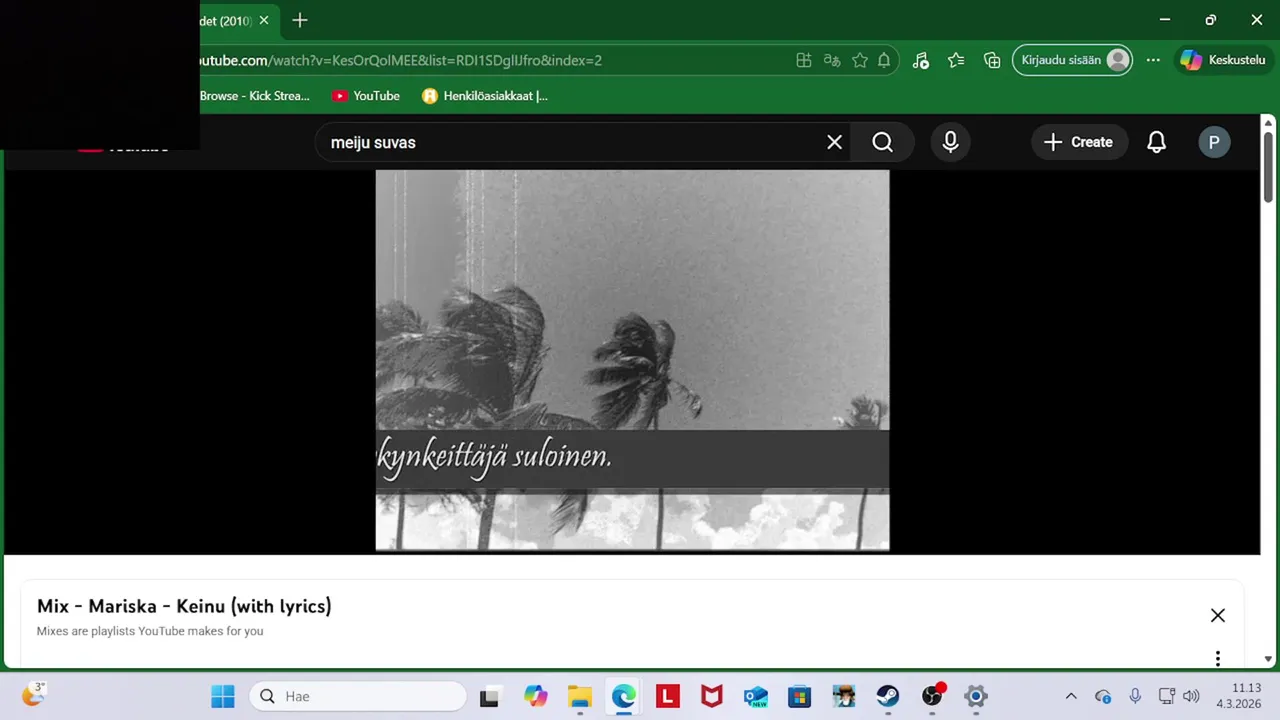This screenshot has width=1280, height=720.
Task: Click the address bar URL
Action: click(x=400, y=60)
